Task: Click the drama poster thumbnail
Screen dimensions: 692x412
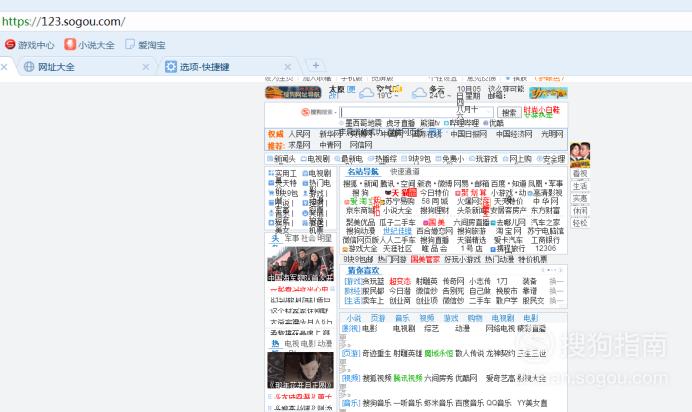Action: [x=300, y=370]
